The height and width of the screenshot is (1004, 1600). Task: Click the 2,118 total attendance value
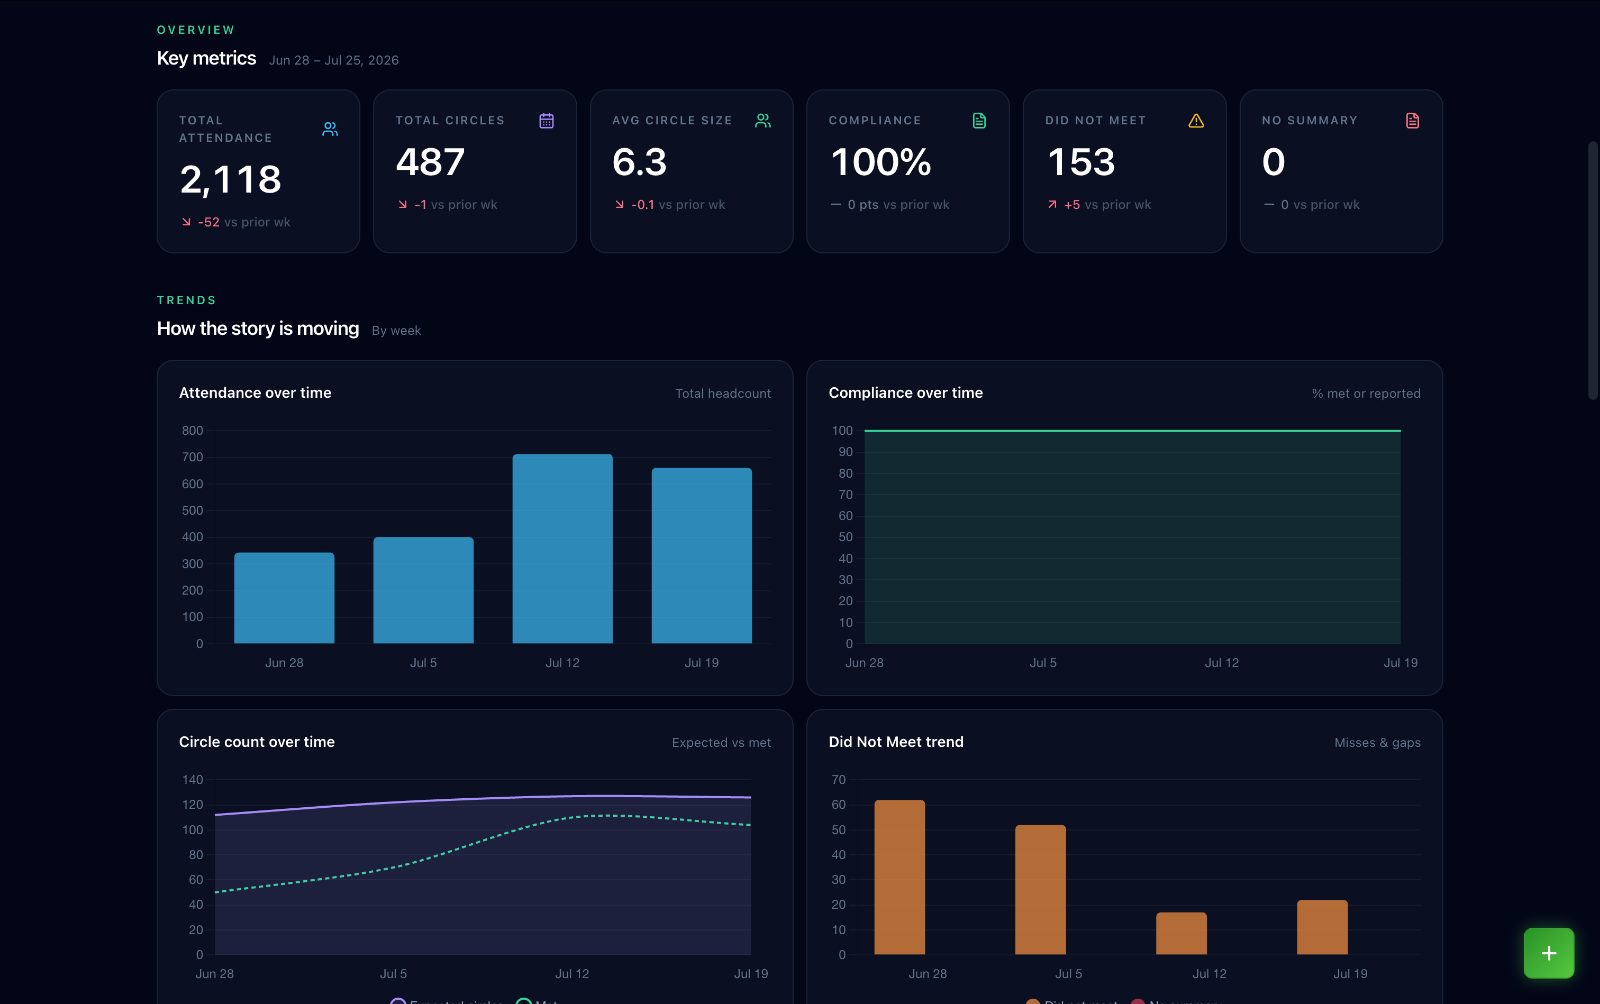point(230,180)
